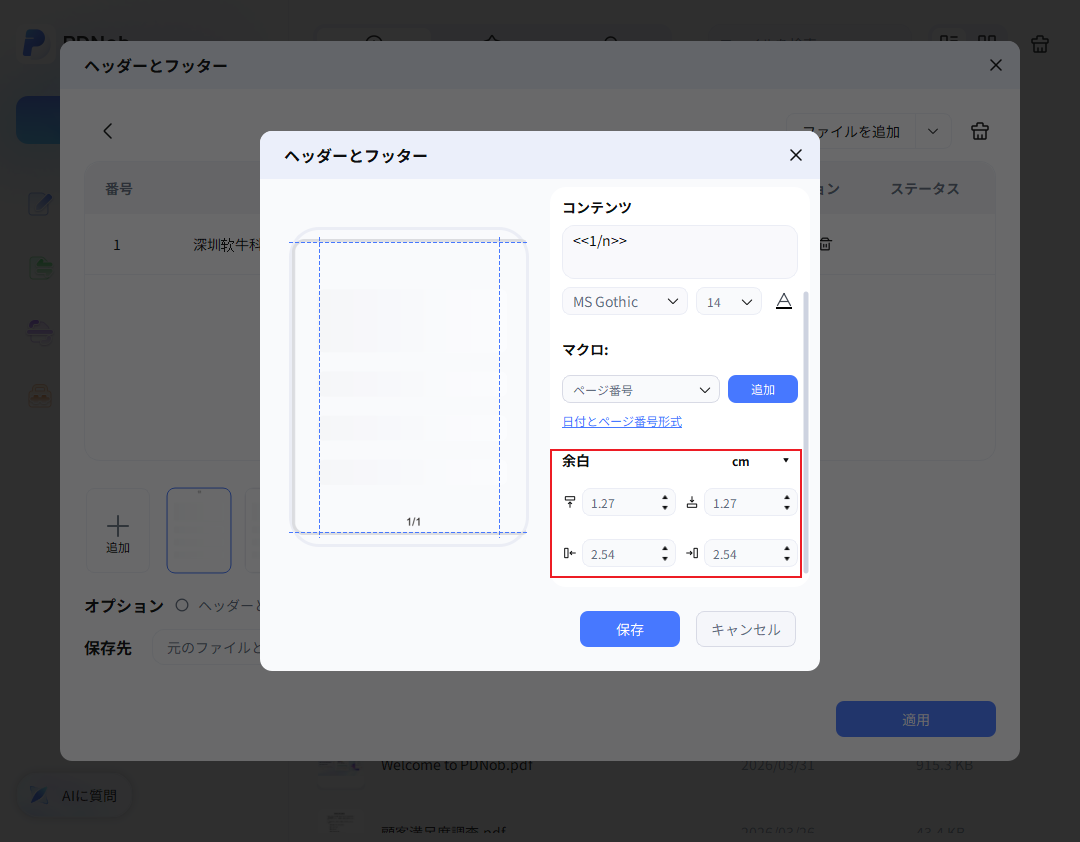Click the 保存 button to save settings

pyautogui.click(x=629, y=629)
